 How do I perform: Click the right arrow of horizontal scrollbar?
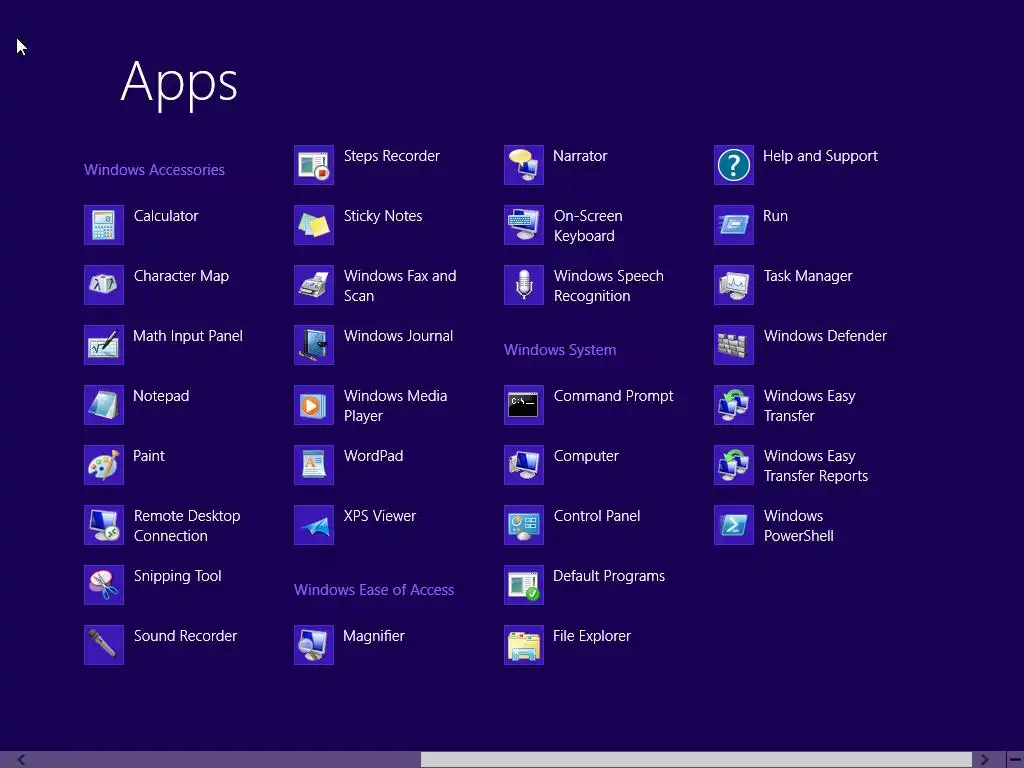[984, 760]
